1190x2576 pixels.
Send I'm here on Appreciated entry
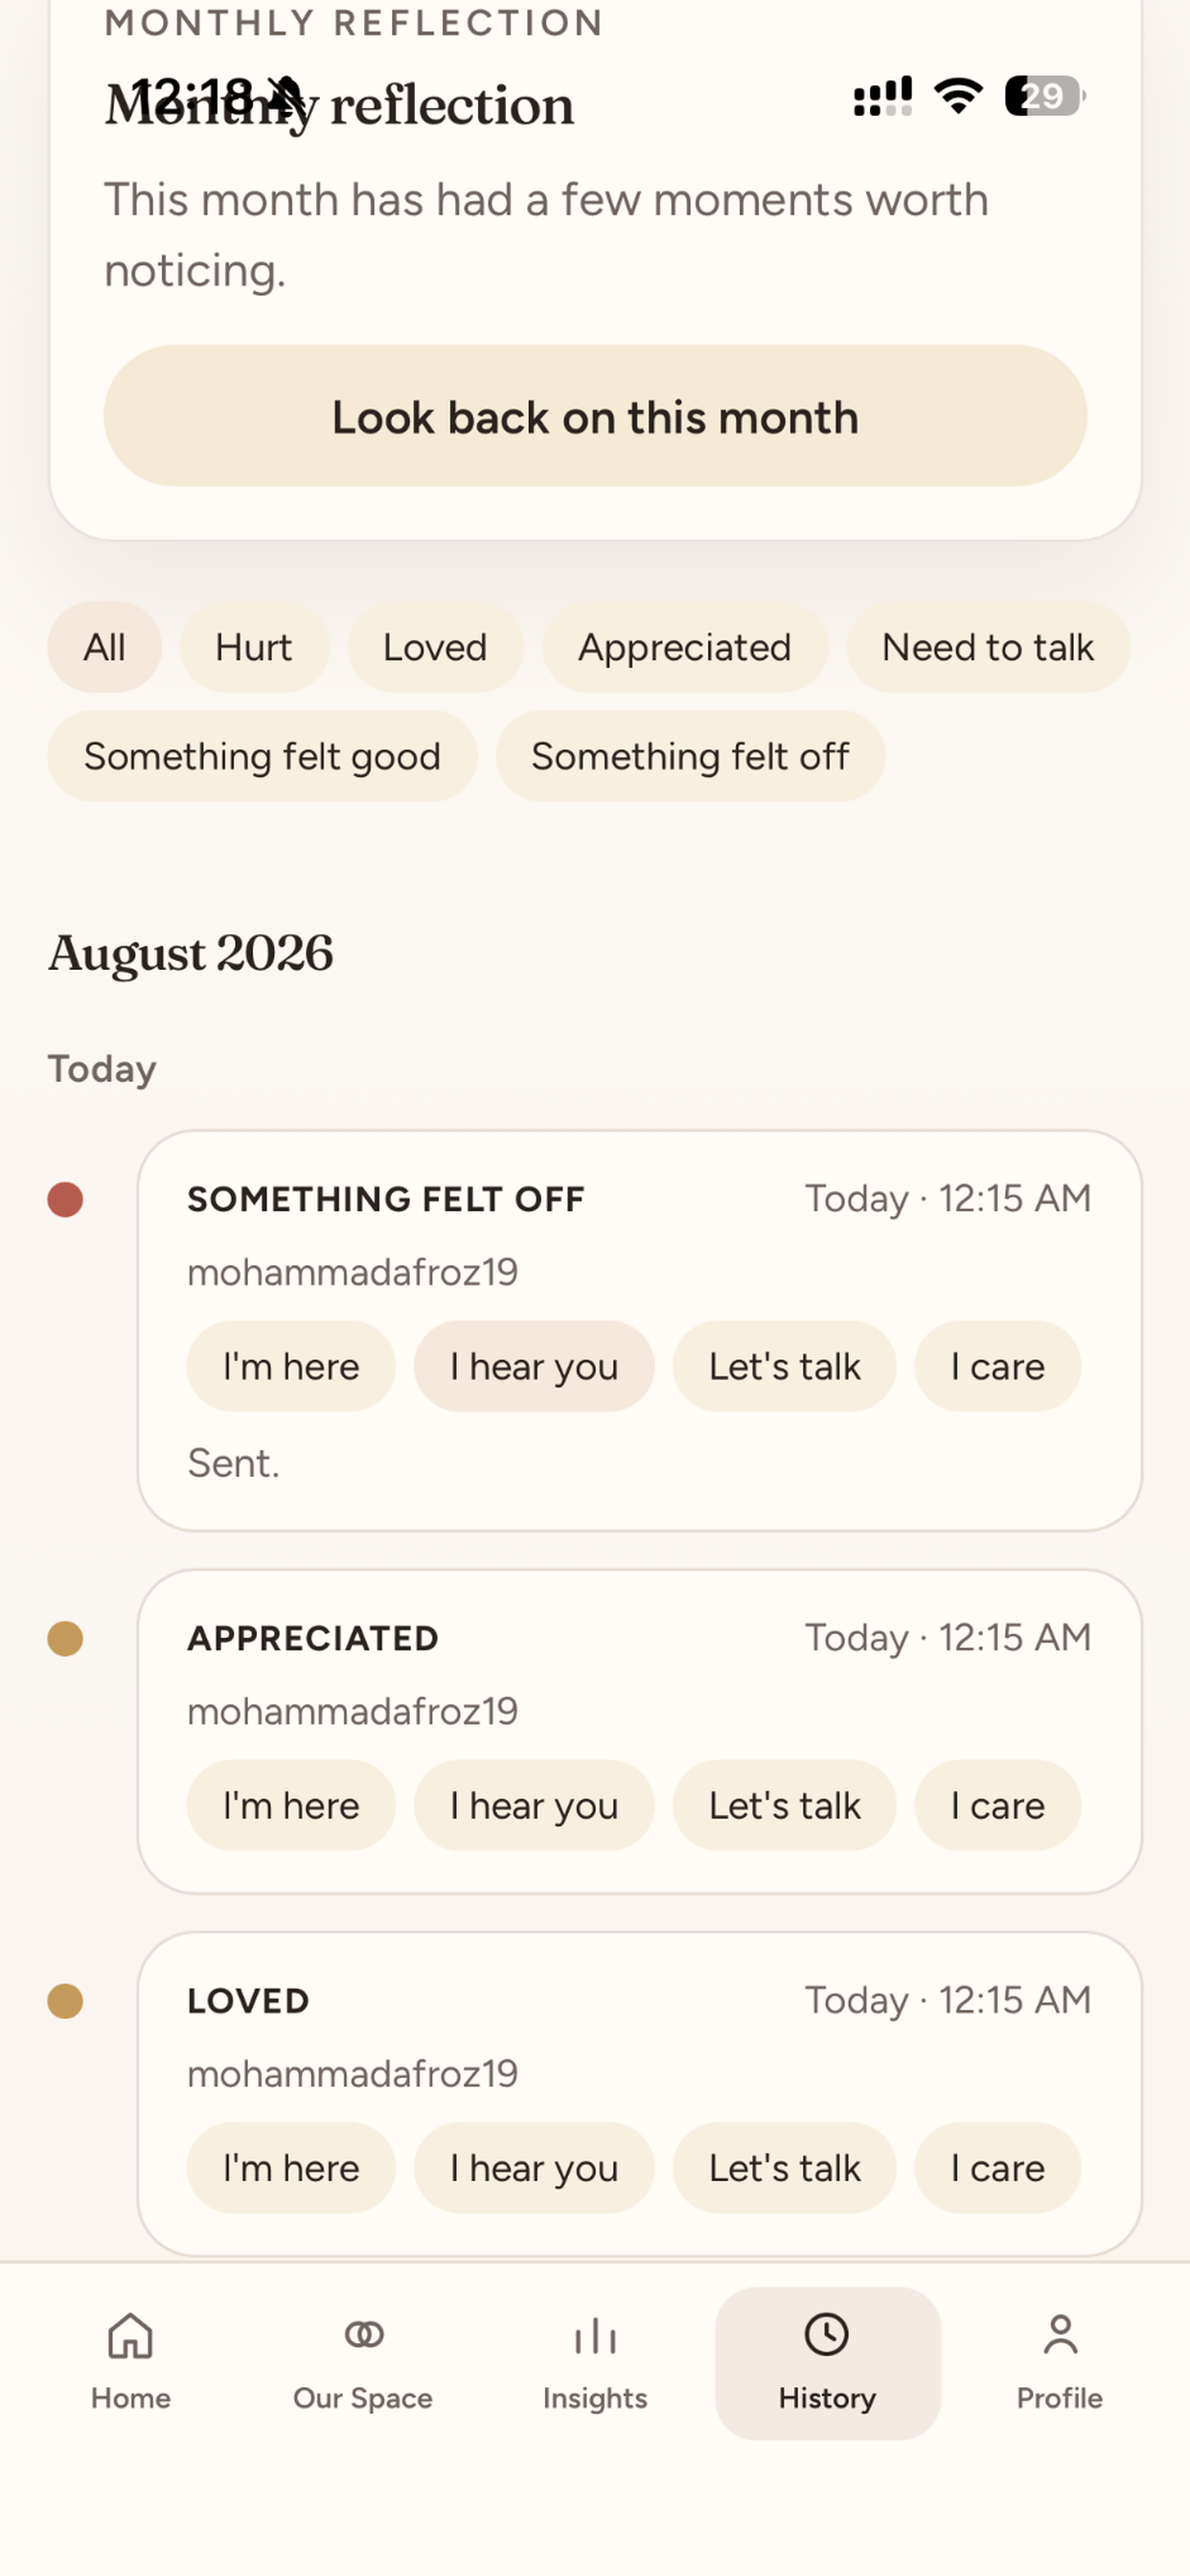(x=291, y=1805)
